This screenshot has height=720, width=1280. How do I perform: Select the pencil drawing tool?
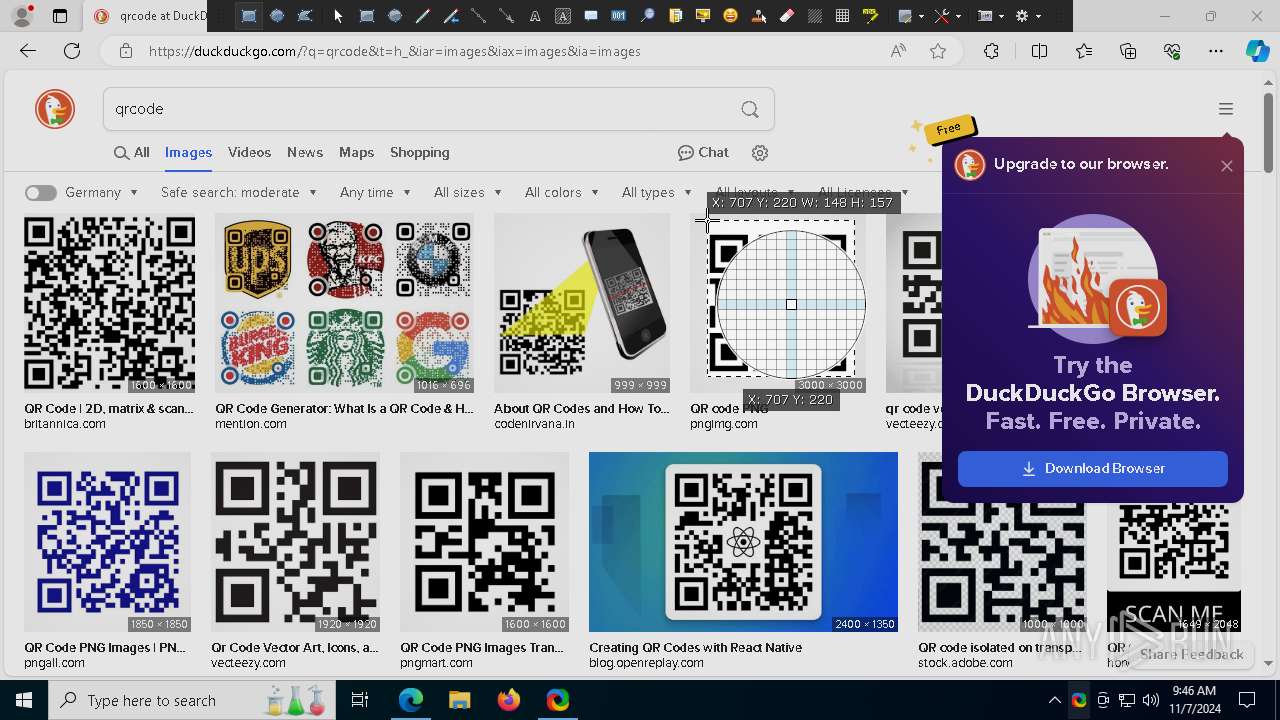423,16
